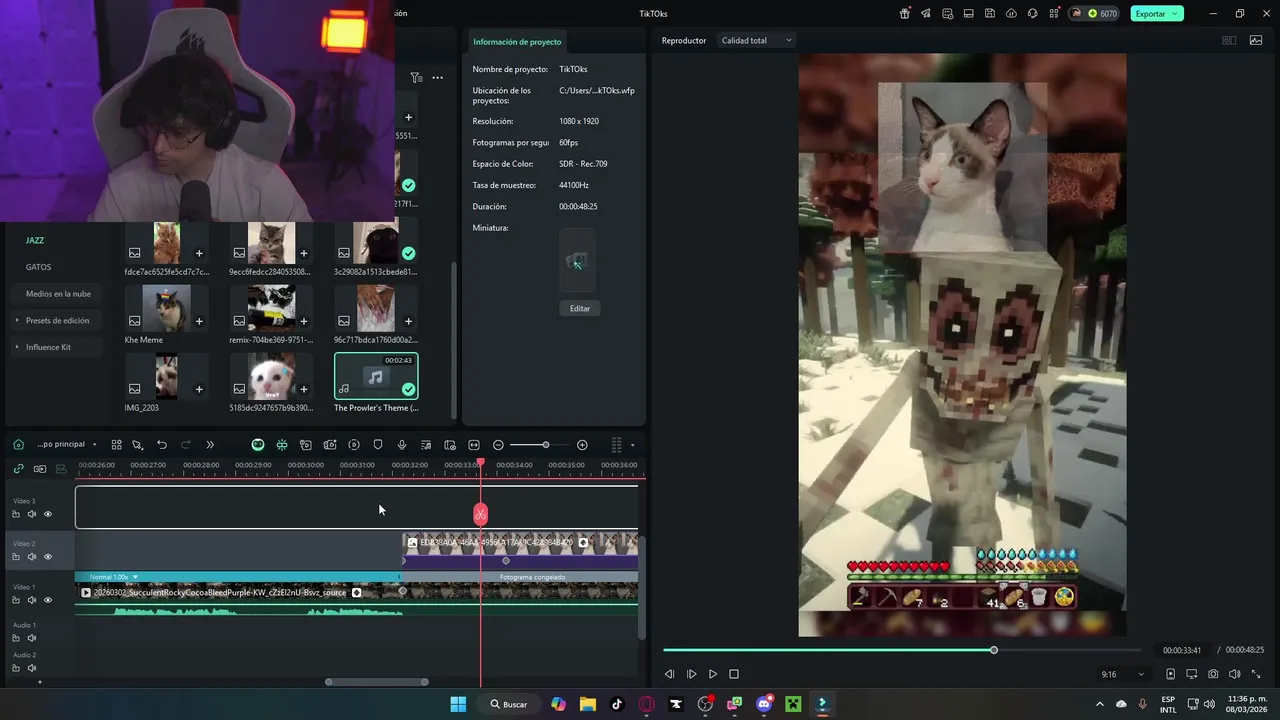
Task: Select The Prowler's Theme audio thumbnail
Action: click(376, 376)
